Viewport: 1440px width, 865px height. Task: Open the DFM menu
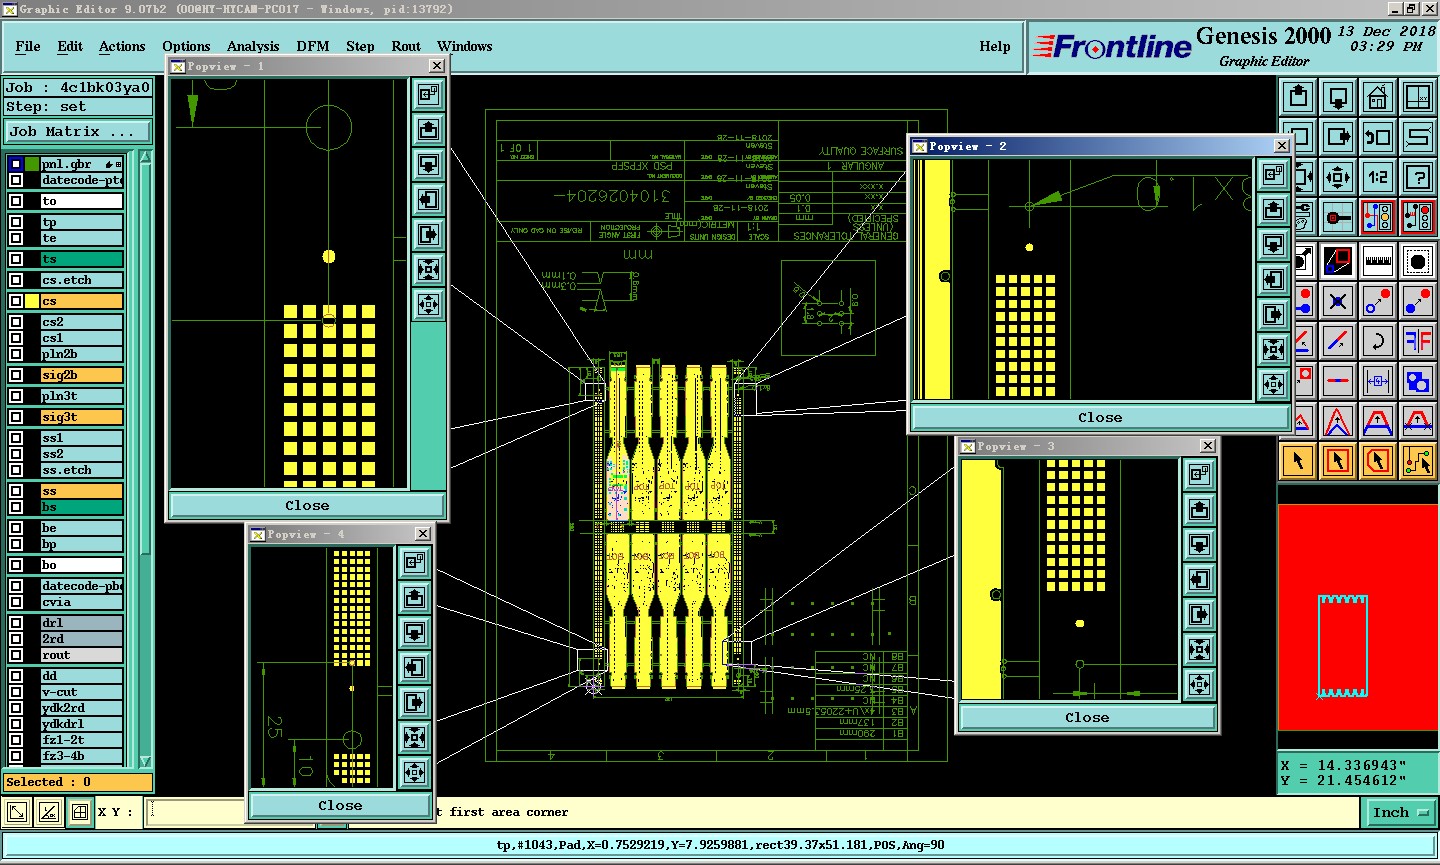313,46
